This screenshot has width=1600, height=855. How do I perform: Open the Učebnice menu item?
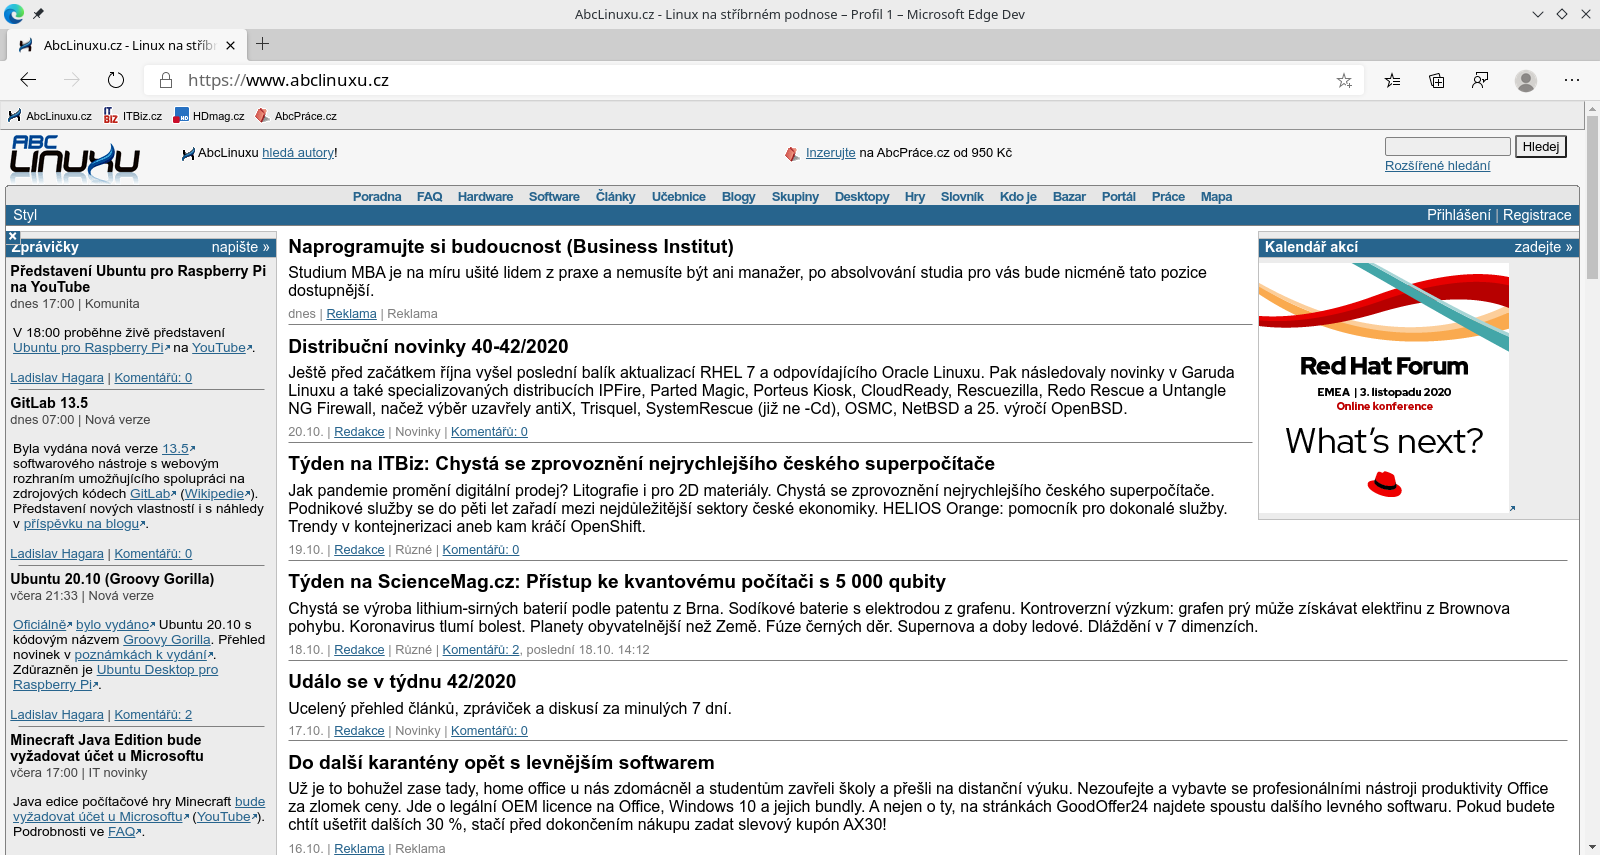(x=679, y=197)
